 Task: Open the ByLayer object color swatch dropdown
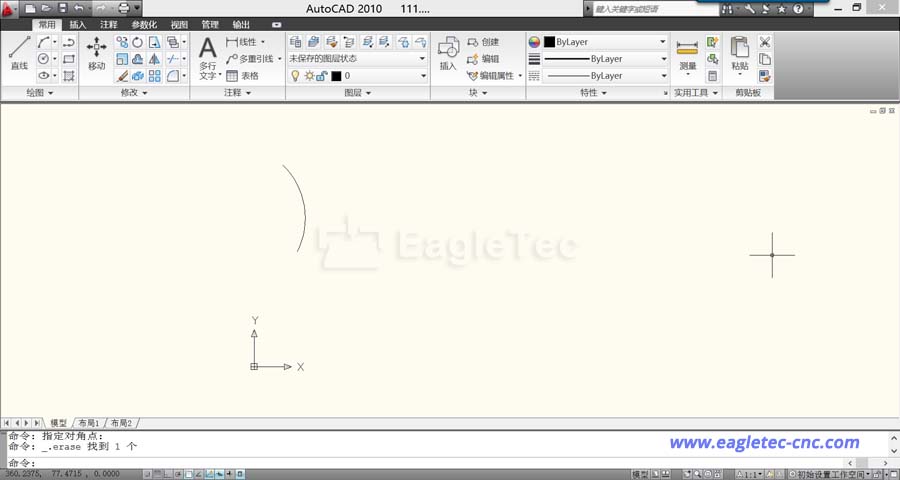pos(605,42)
